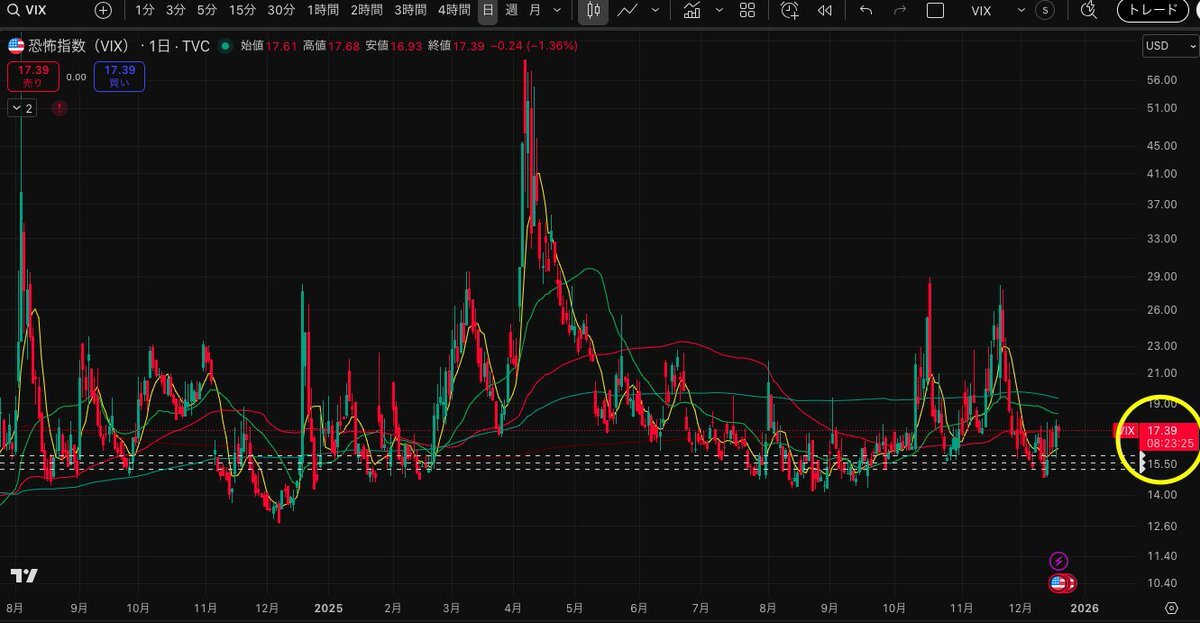This screenshot has height=623, width=1200.
Task: Collapse the indicator legend showing 2
Action: 22,108
